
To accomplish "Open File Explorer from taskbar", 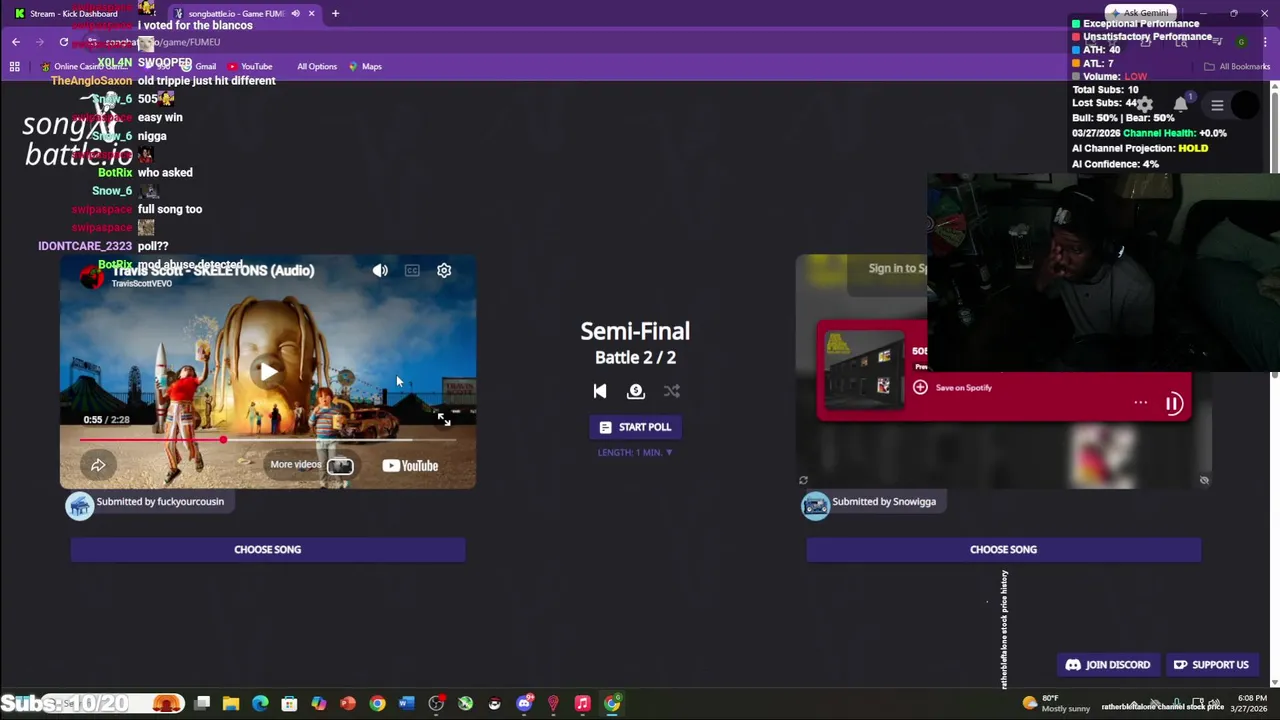I will pyautogui.click(x=231, y=704).
